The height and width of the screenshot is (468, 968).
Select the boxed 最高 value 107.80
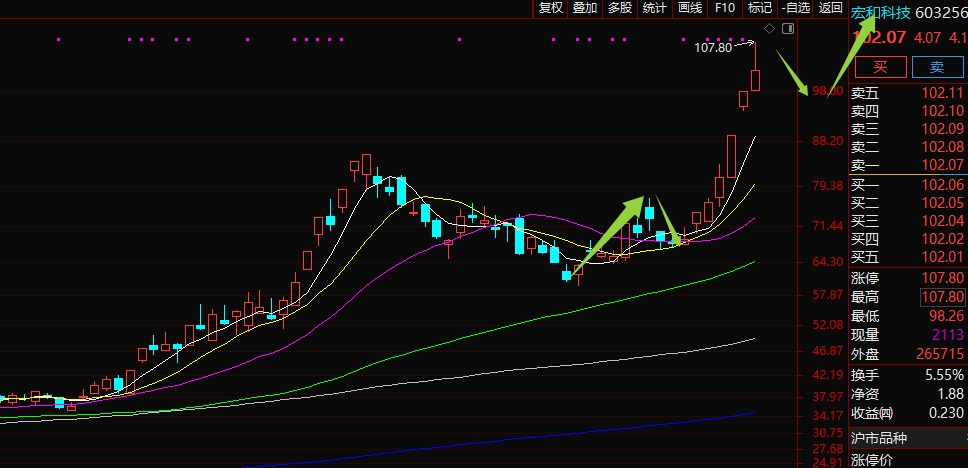(942, 297)
